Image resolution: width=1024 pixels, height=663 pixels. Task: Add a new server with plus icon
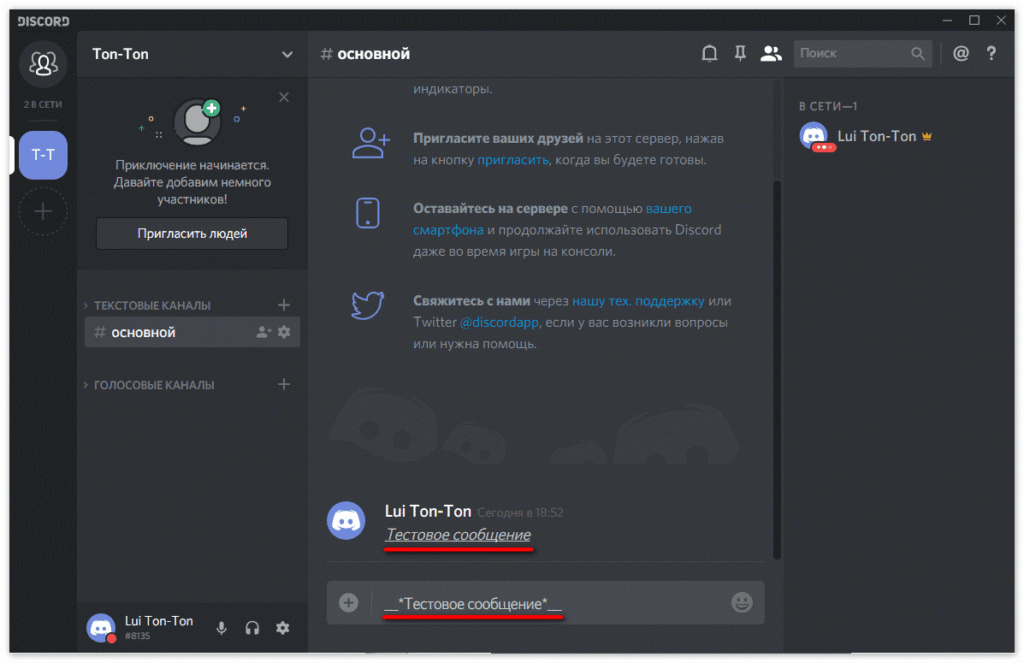43,211
